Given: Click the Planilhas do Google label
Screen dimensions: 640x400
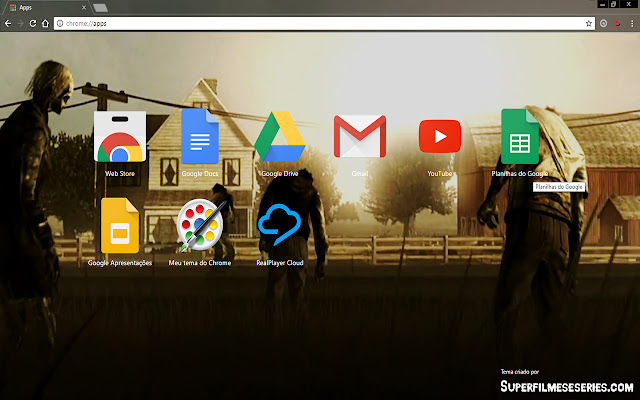Looking at the screenshot, I should pyautogui.click(x=520, y=173).
